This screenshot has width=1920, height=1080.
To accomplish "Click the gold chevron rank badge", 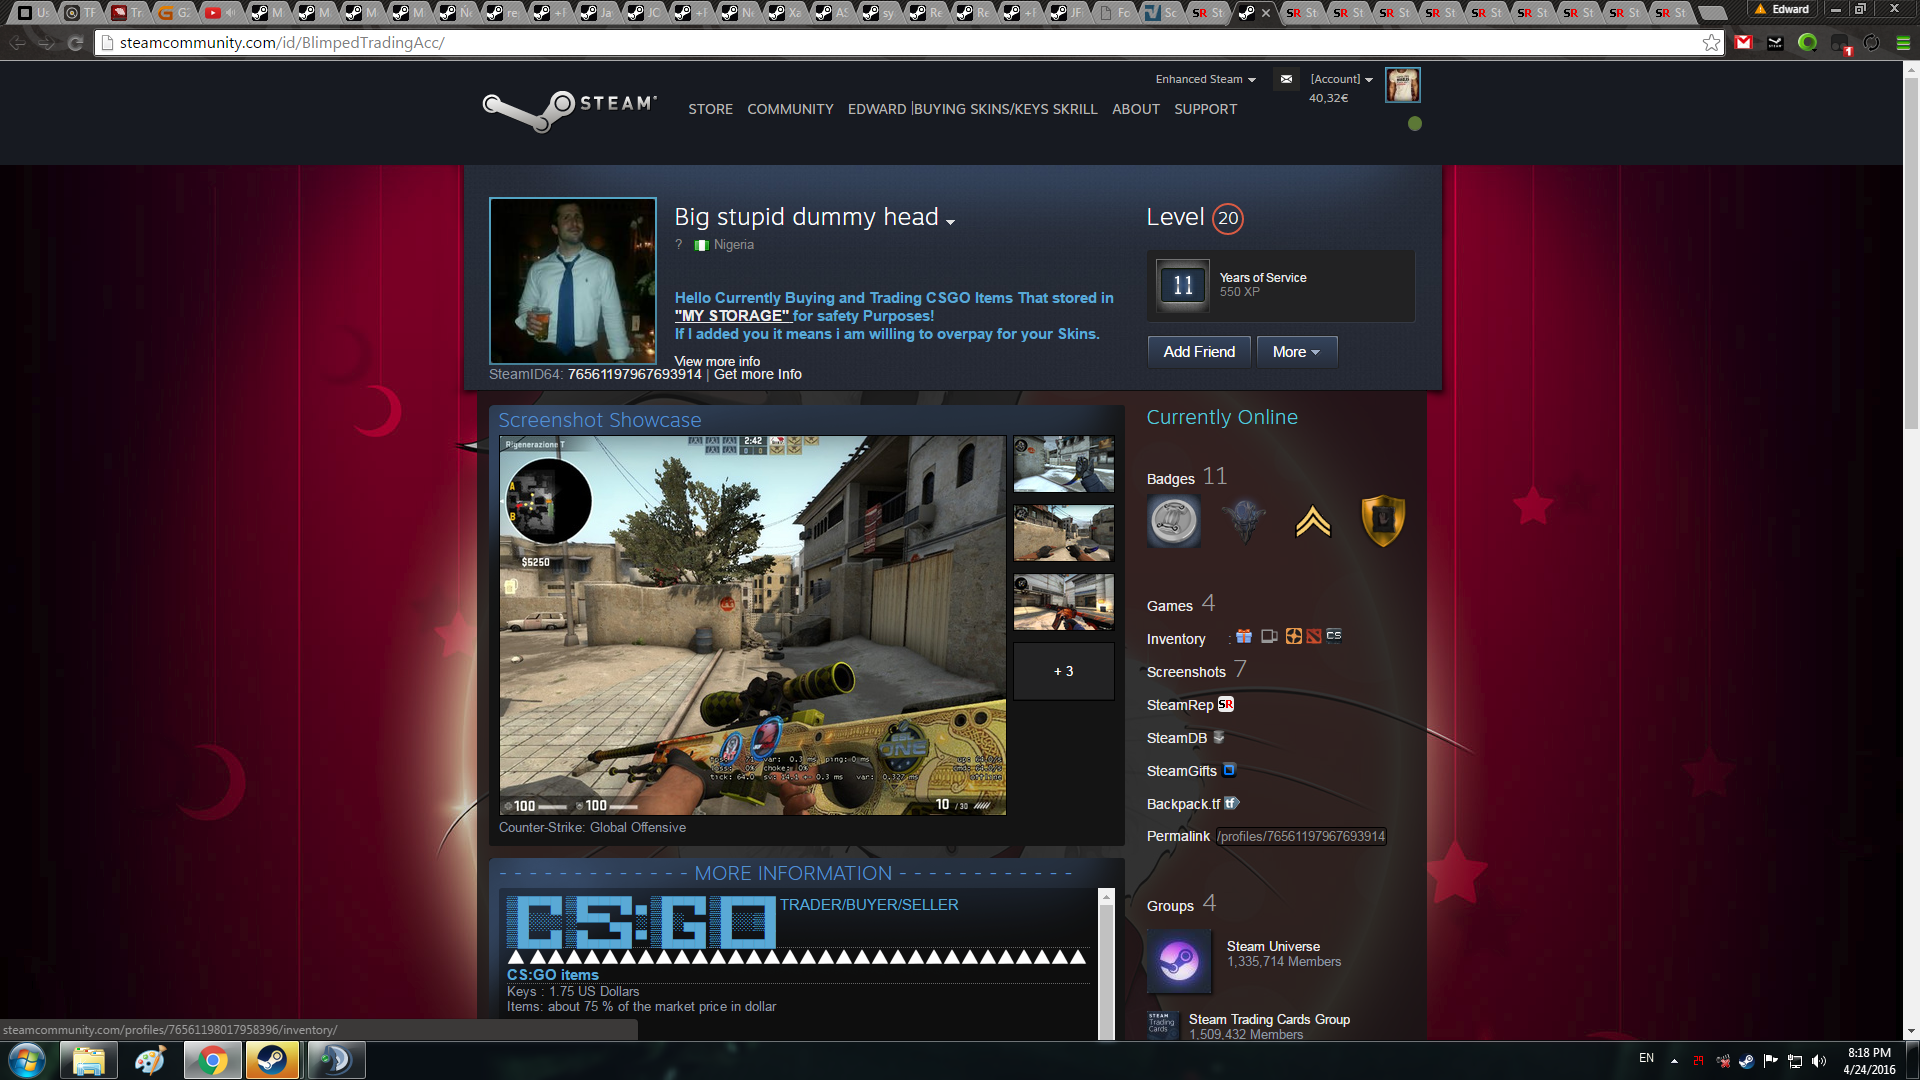I will click(x=1313, y=521).
